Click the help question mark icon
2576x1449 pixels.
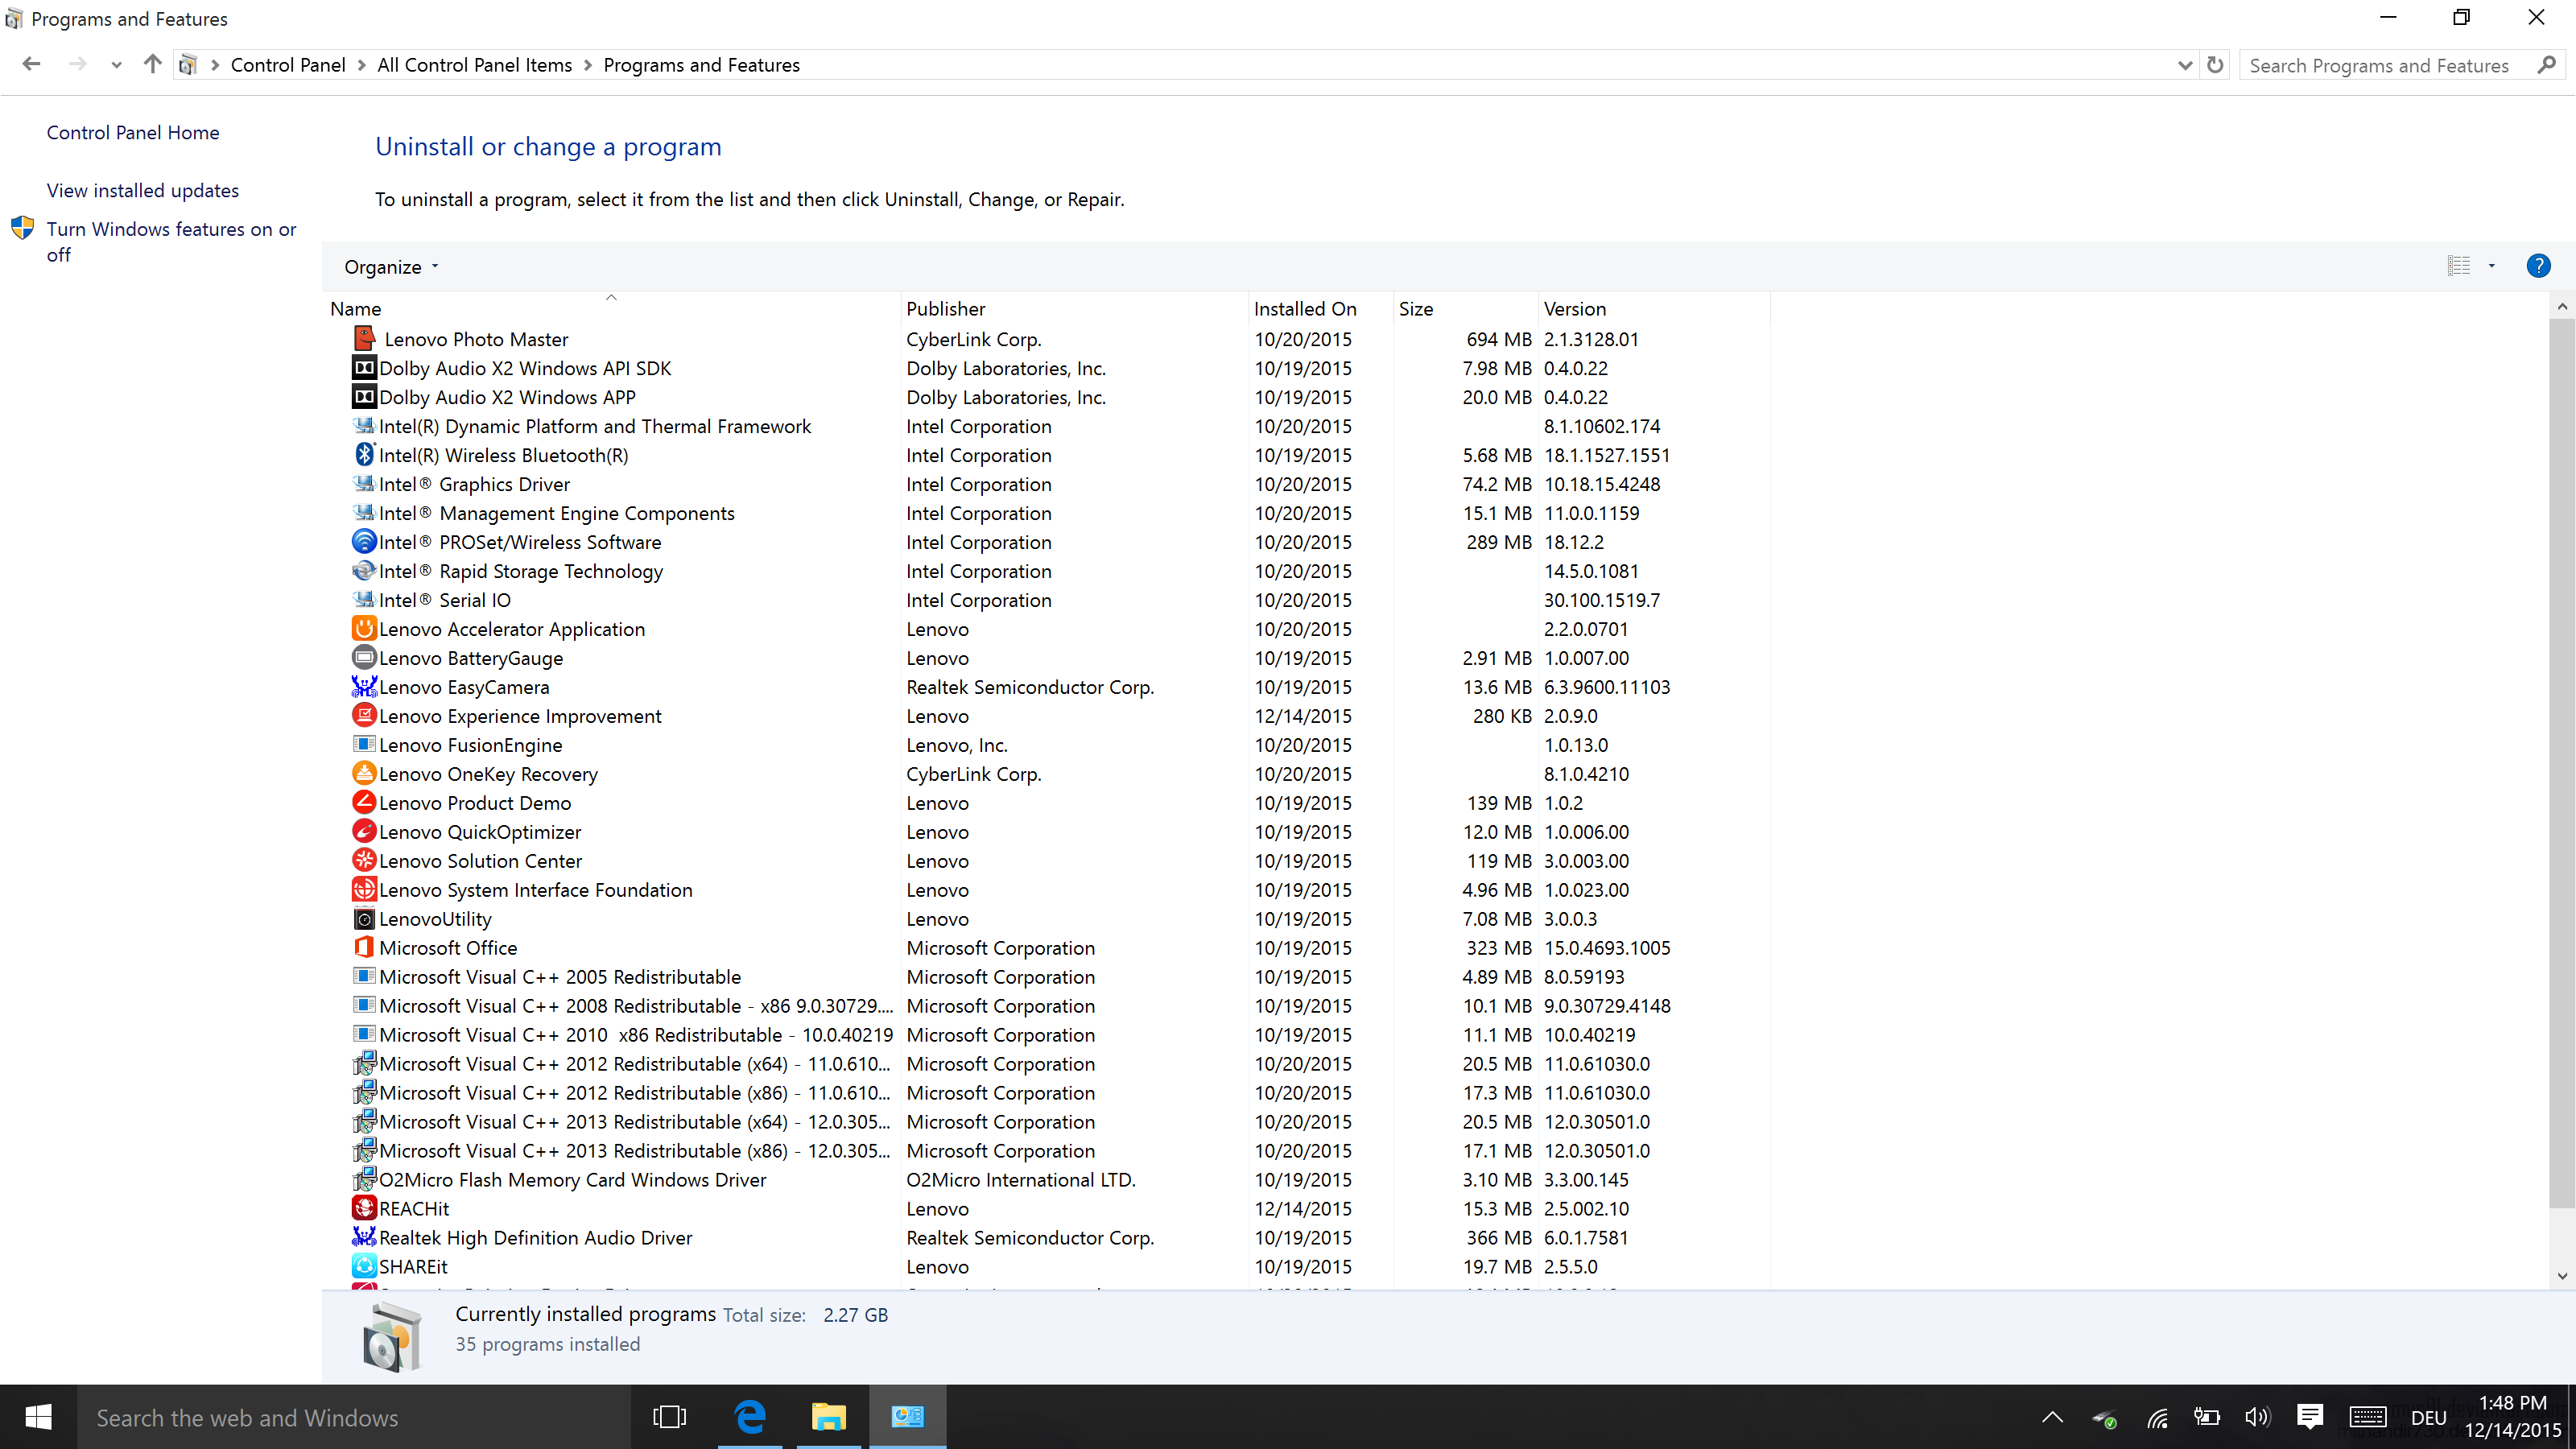pos(2537,266)
